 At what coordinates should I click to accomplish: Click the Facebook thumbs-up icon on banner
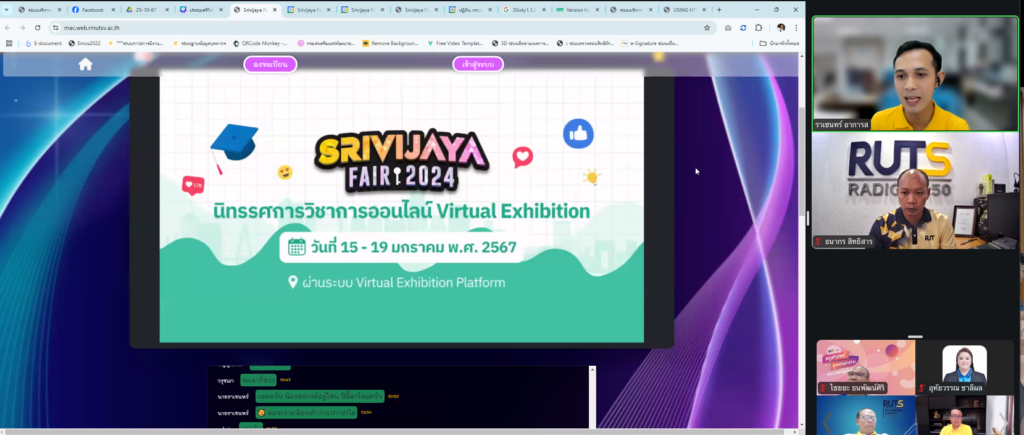tap(578, 133)
